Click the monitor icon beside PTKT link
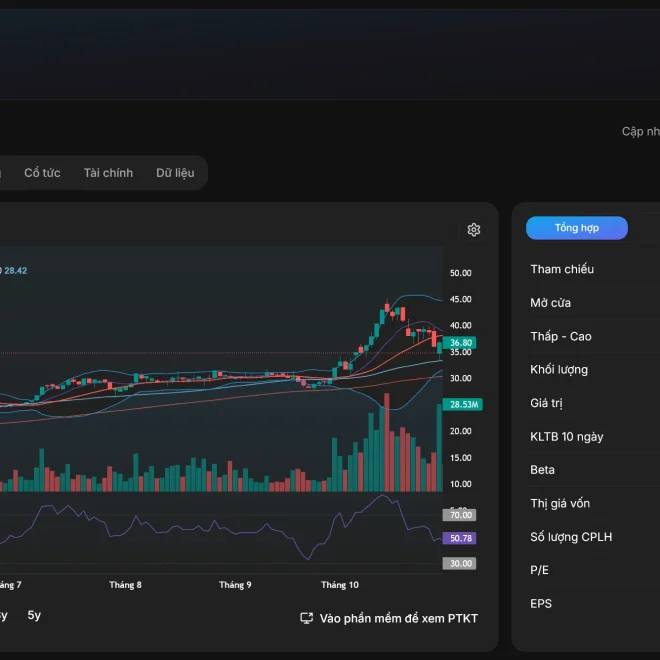Screen dimensions: 660x660 306,618
